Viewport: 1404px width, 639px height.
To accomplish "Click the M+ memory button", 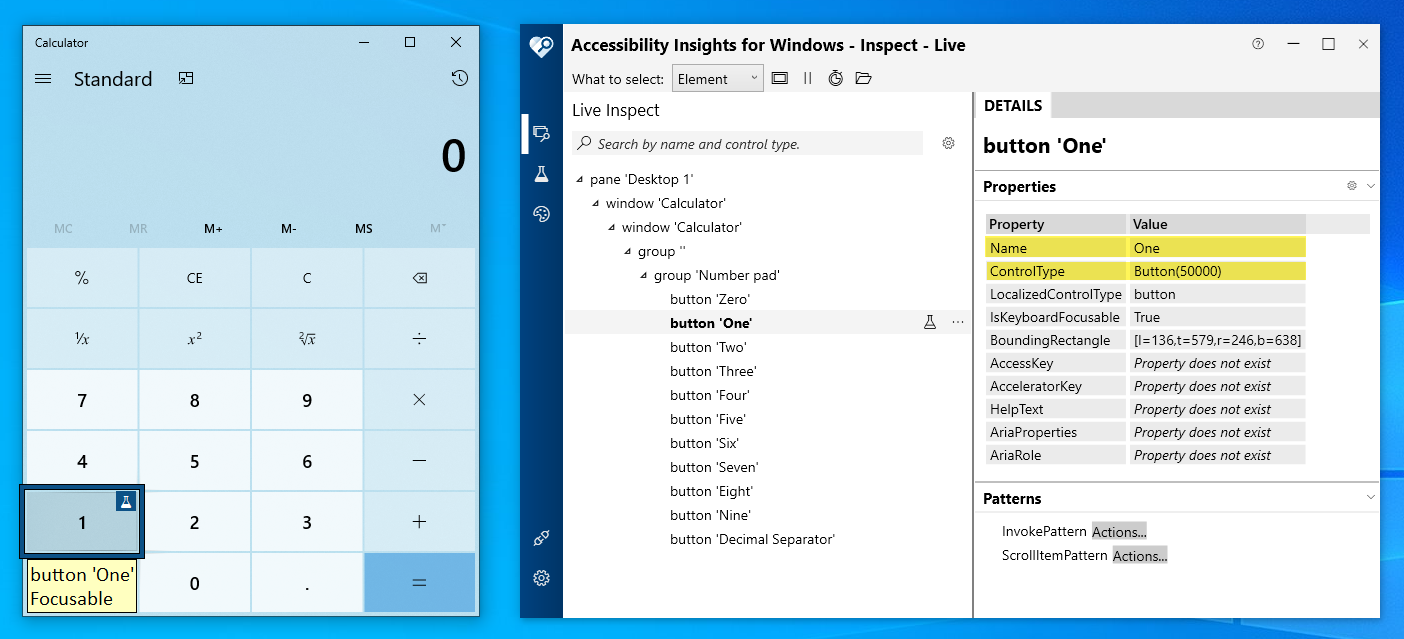I will pos(213,229).
